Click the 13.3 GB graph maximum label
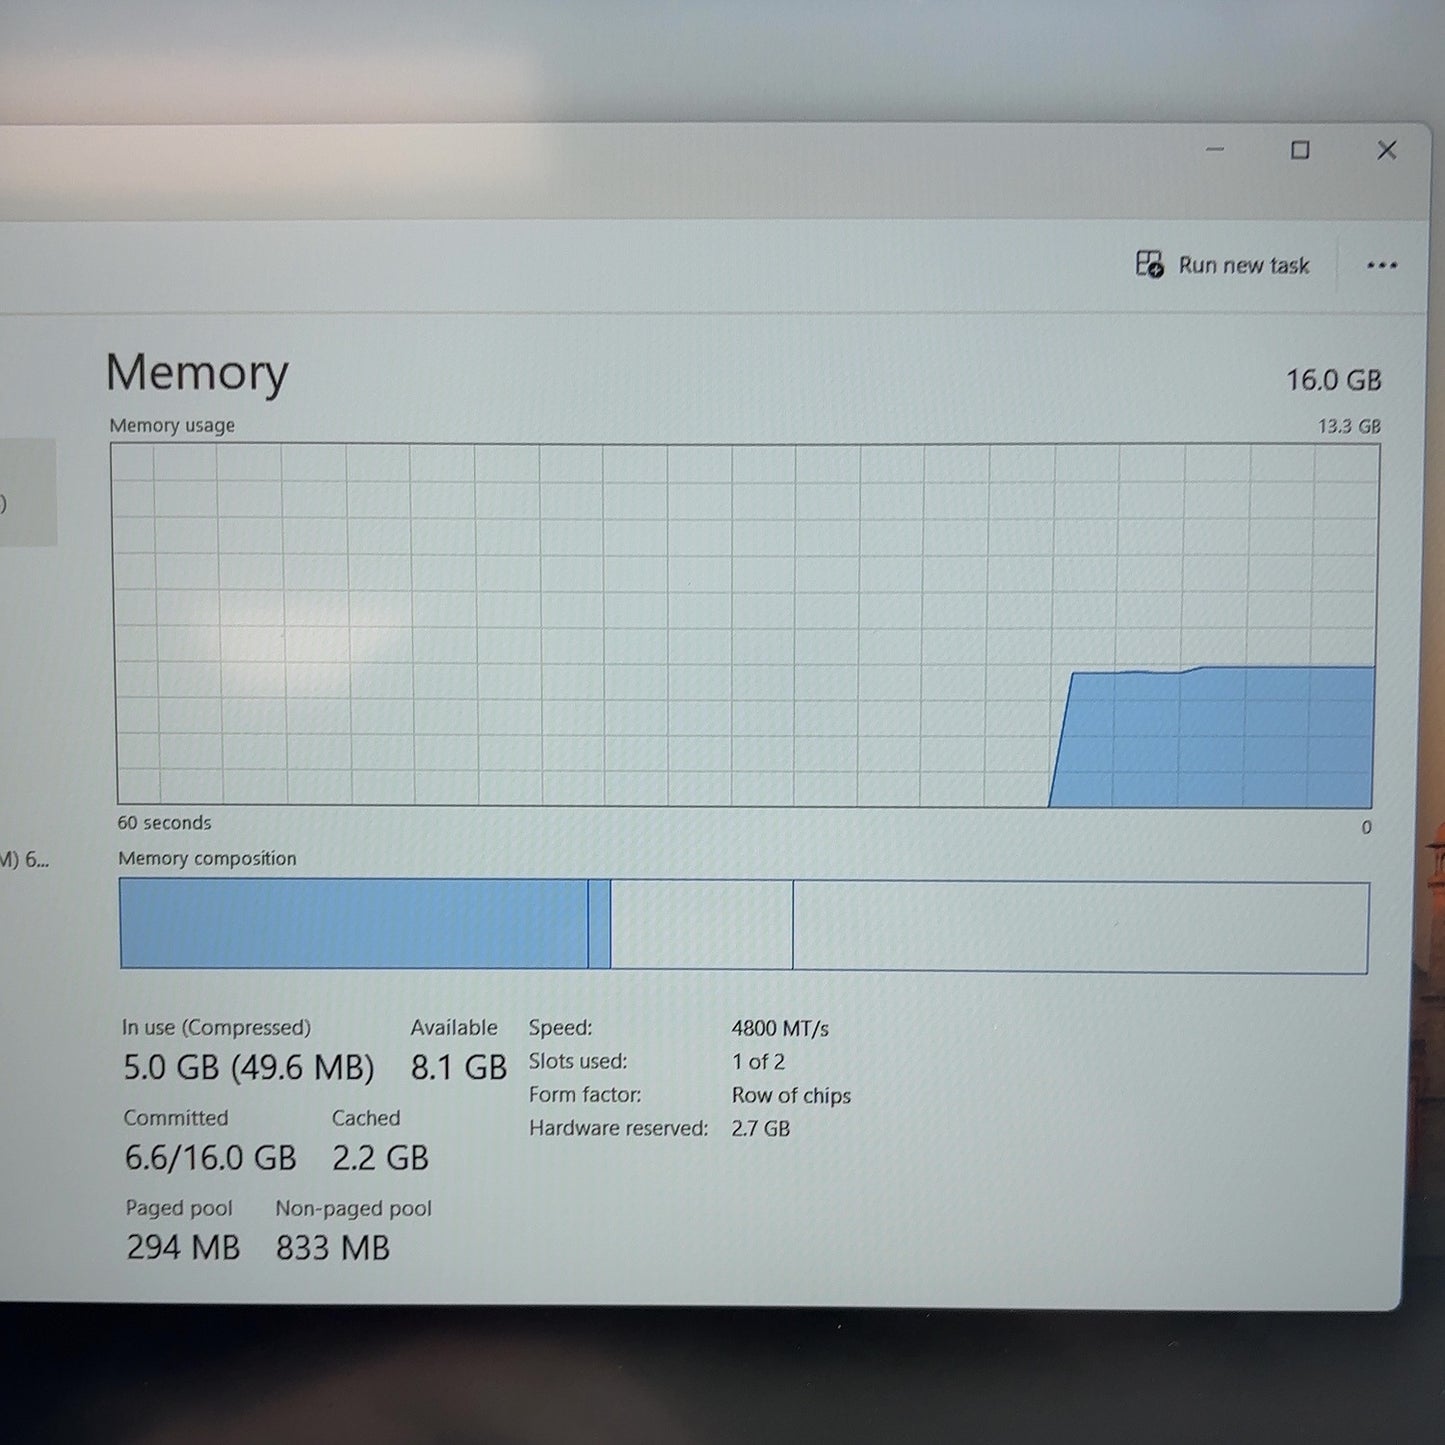This screenshot has width=1445, height=1445. [x=1349, y=426]
